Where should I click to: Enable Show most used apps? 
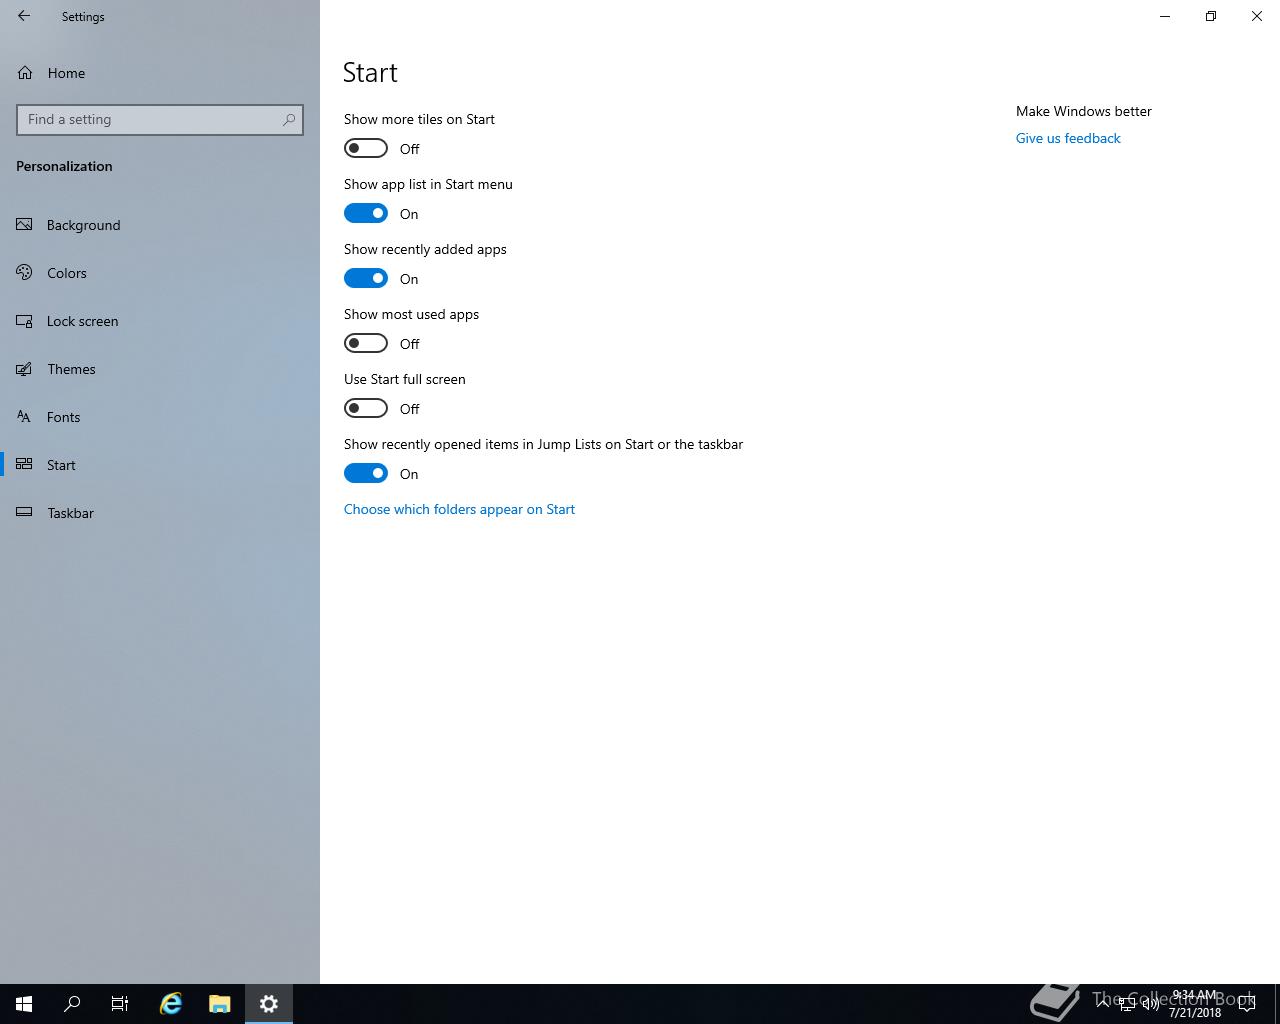point(366,343)
